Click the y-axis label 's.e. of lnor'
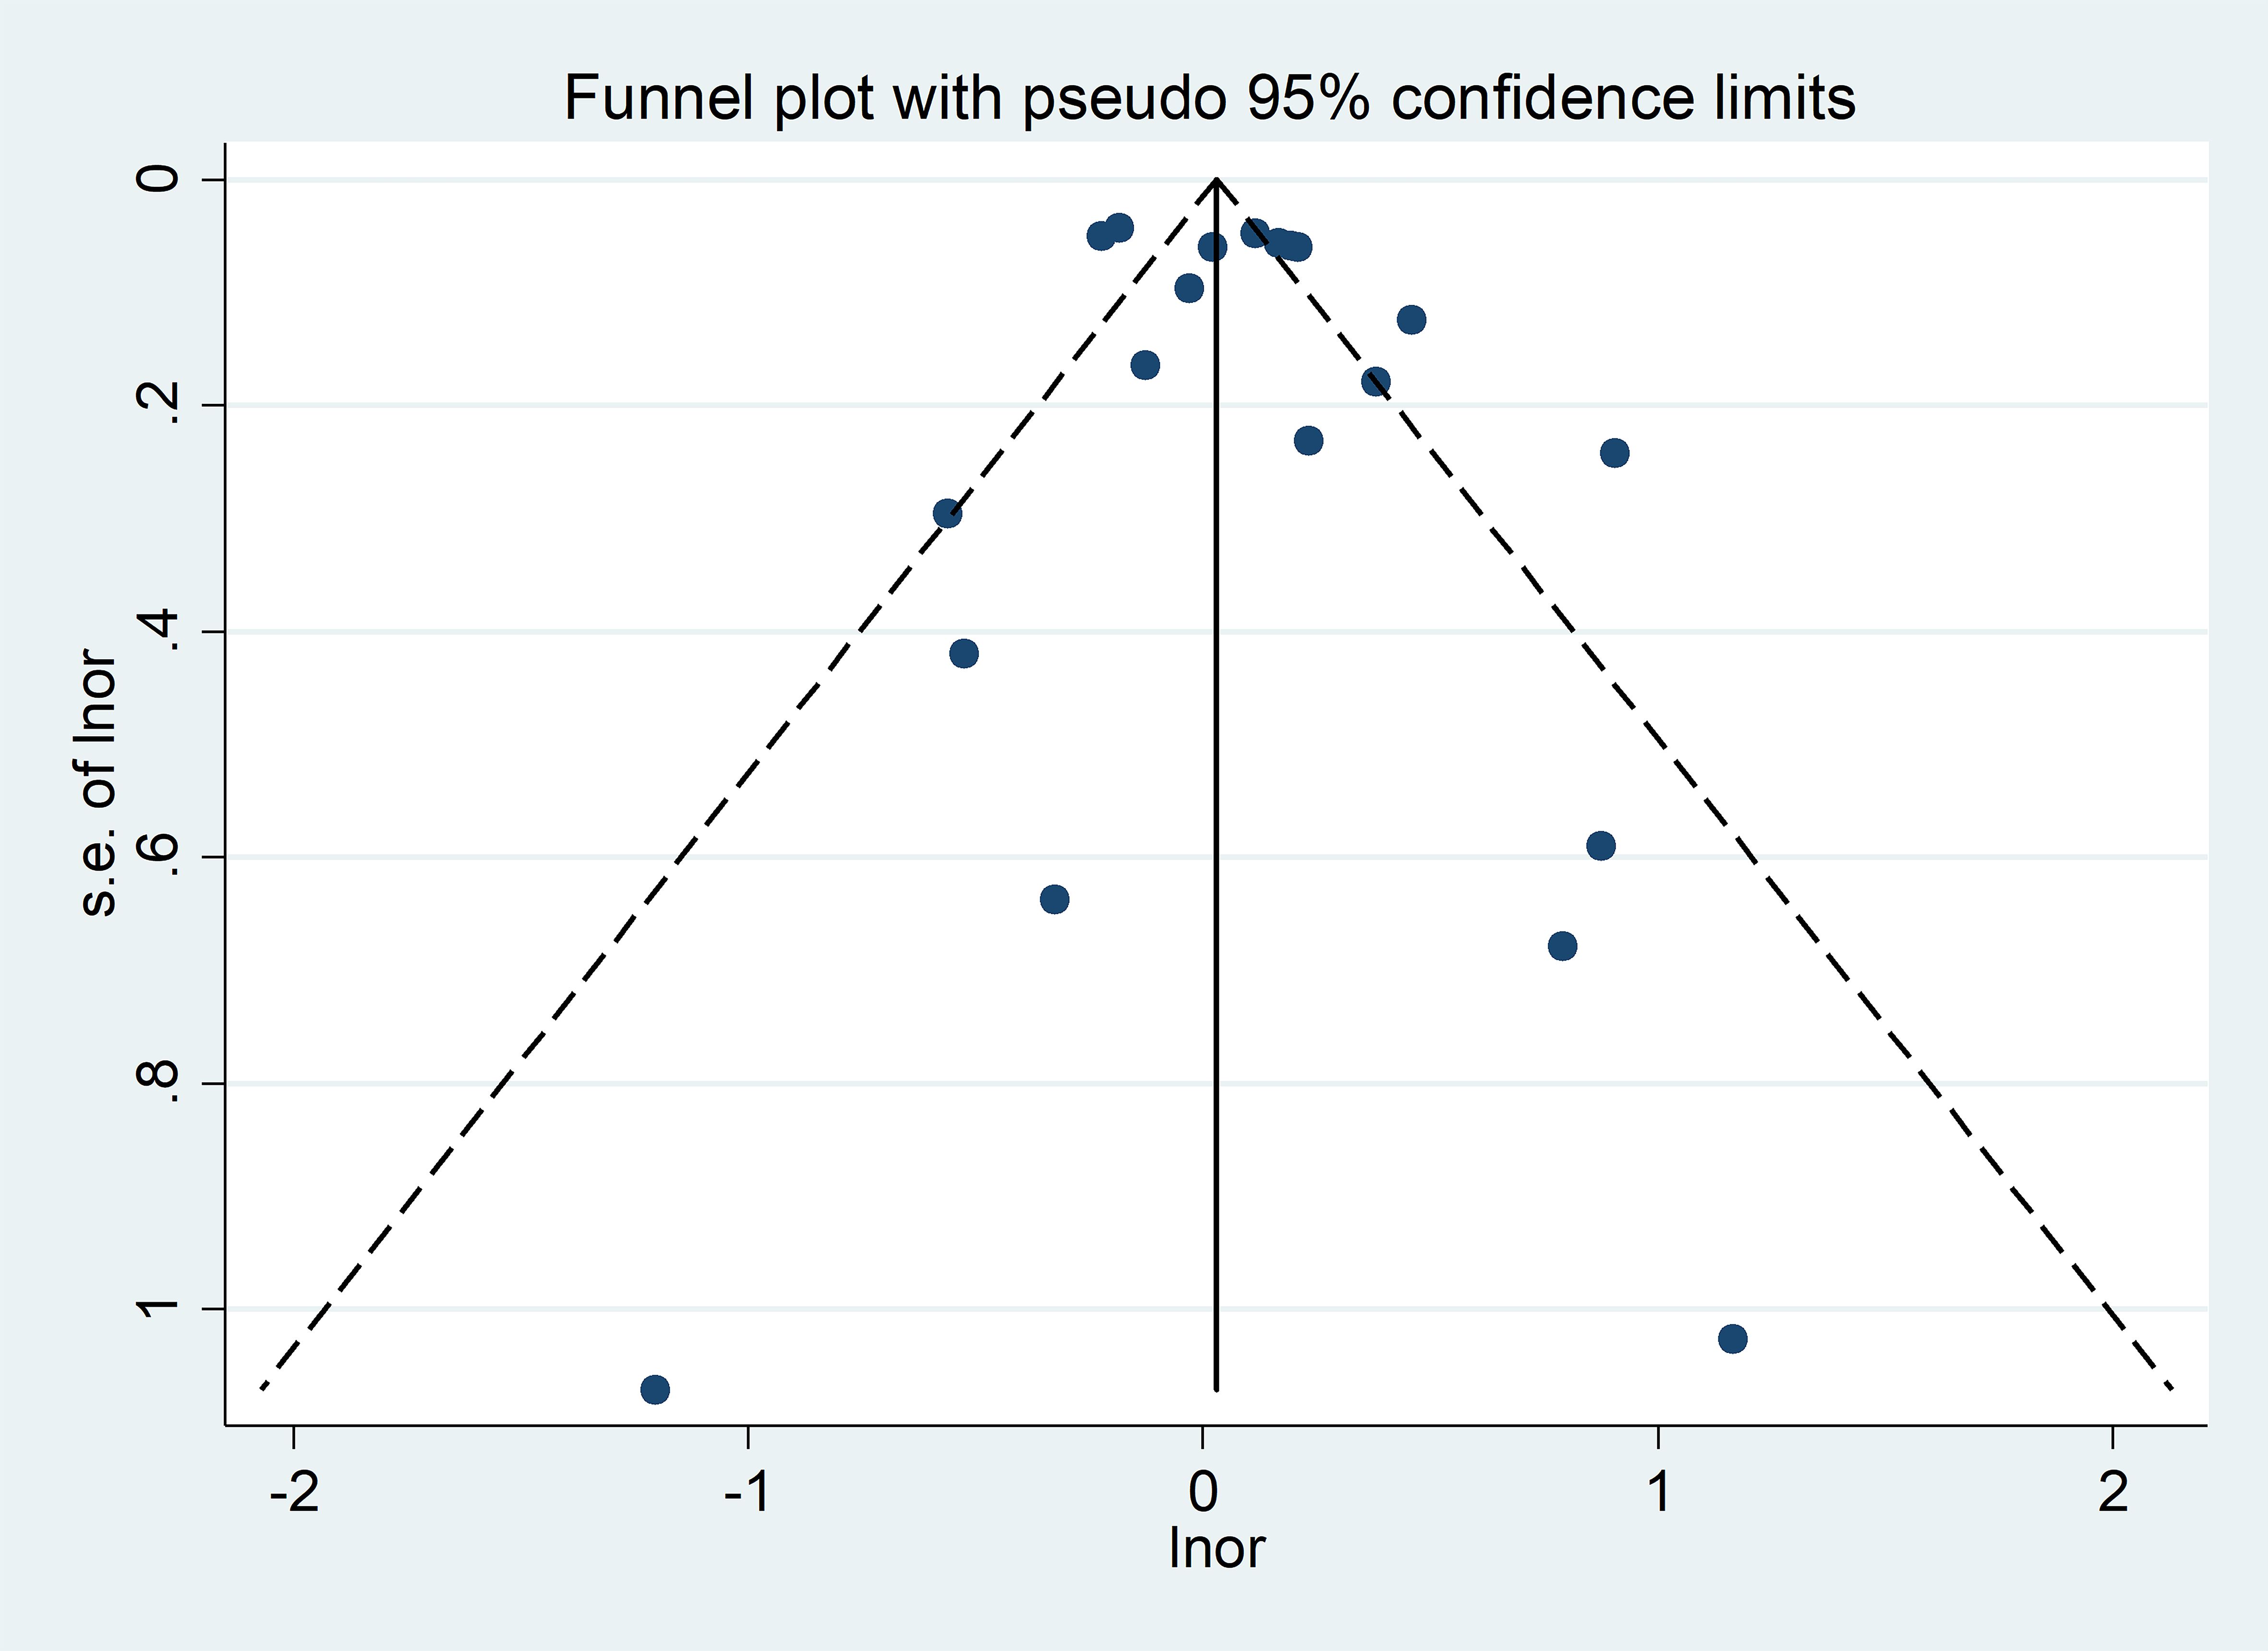Image resolution: width=2268 pixels, height=1651 pixels. (98, 783)
